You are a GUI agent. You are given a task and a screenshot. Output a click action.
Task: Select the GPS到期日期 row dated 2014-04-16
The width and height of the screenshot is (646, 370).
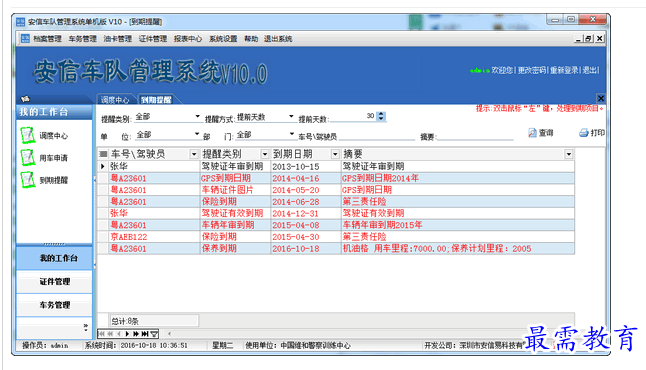pyautogui.click(x=336, y=178)
